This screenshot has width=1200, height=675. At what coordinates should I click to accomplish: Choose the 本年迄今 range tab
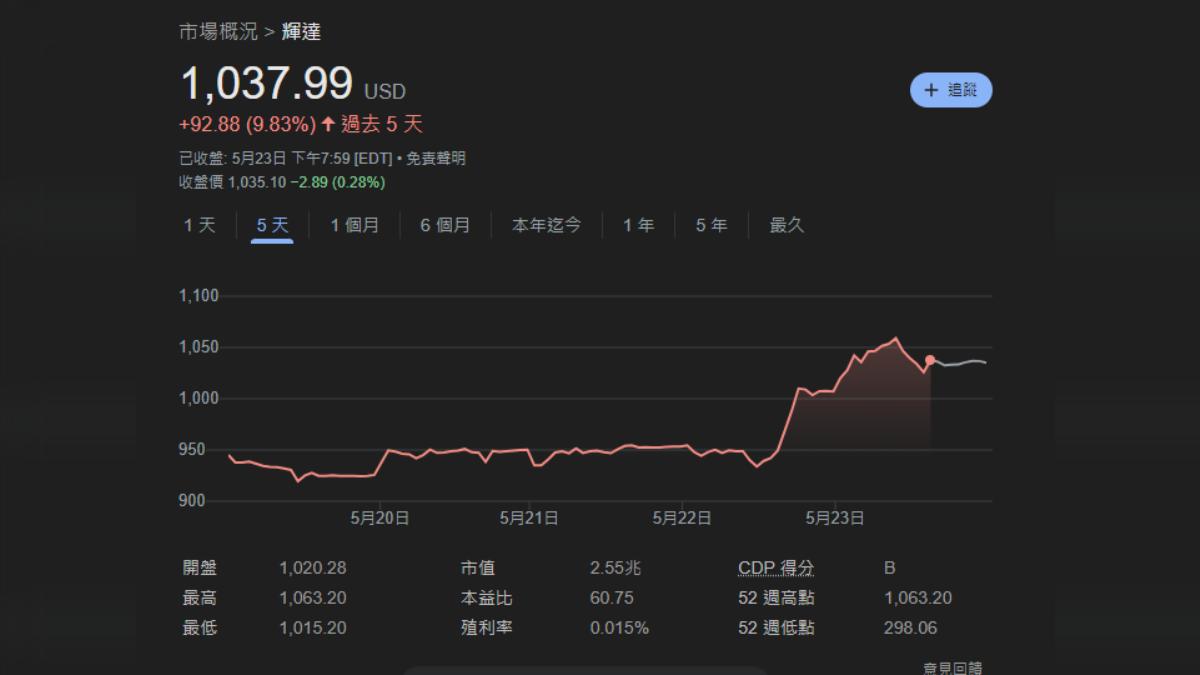coord(546,225)
